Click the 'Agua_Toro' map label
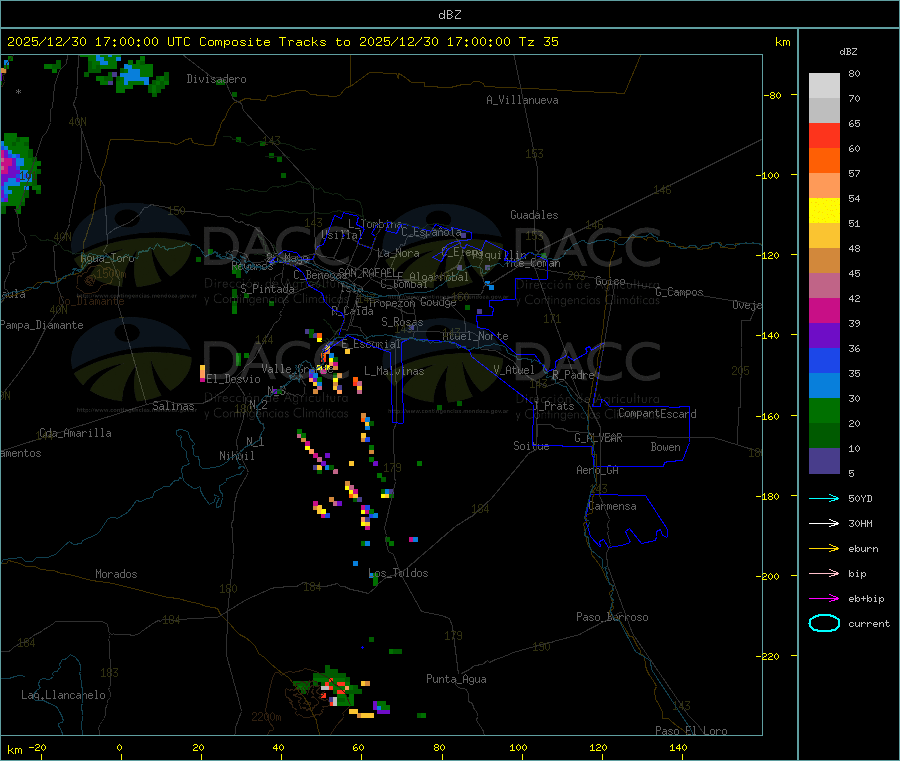The height and width of the screenshot is (761, 900). tap(107, 258)
